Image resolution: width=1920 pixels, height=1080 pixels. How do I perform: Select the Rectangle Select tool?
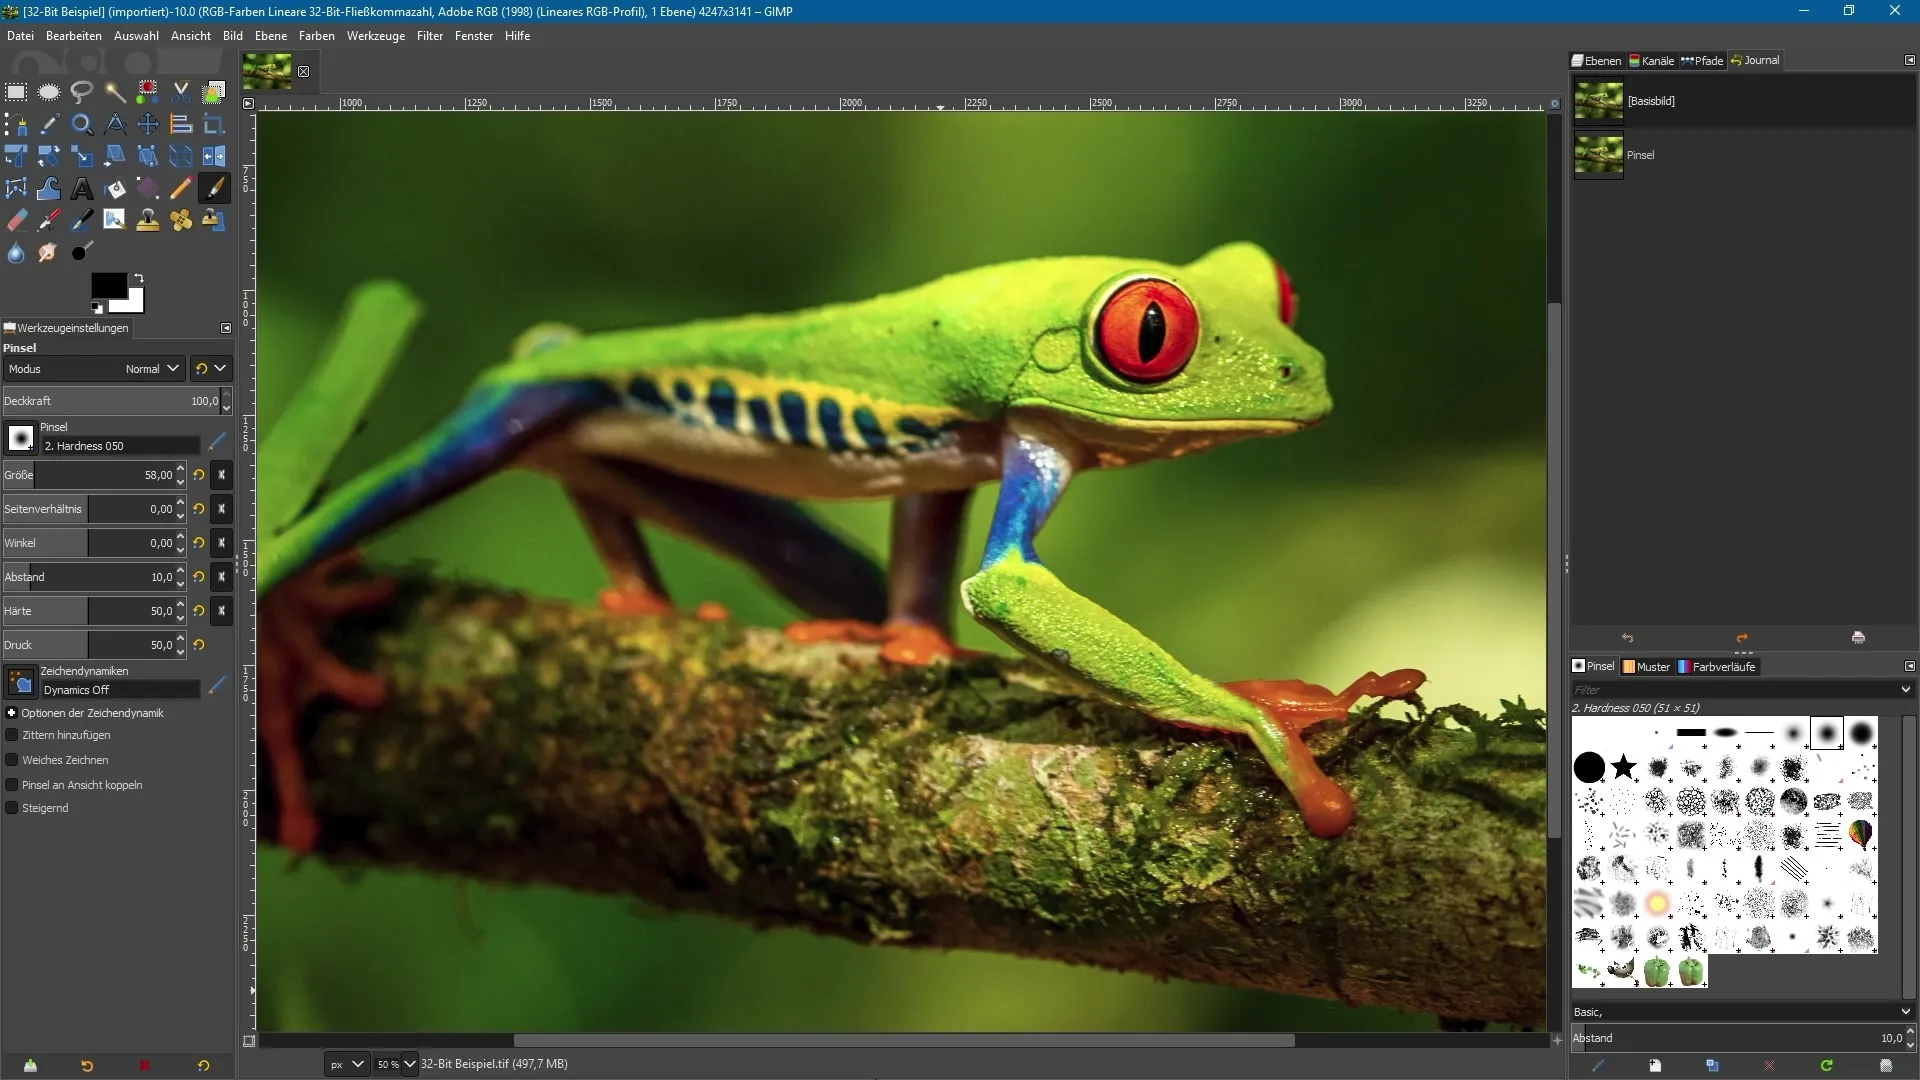[16, 92]
